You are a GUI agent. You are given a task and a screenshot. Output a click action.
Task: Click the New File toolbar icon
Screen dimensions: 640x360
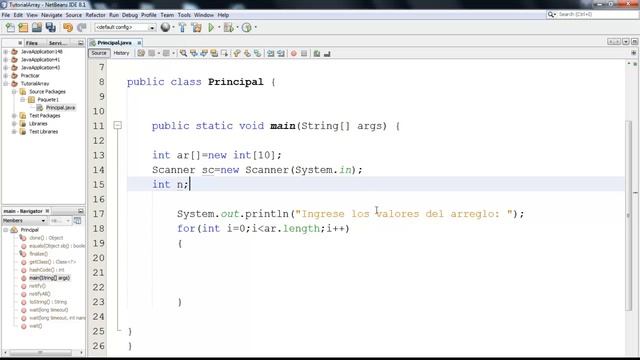click(x=10, y=27)
